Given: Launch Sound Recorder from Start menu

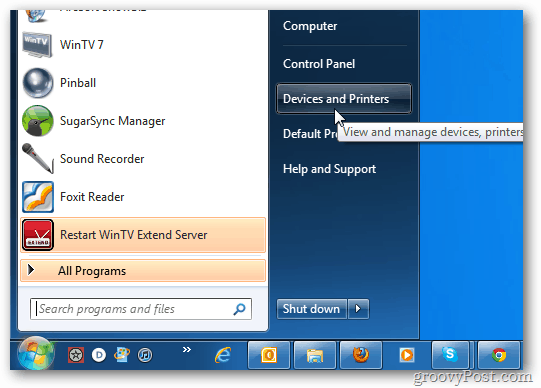Looking at the screenshot, I should pos(143,159).
